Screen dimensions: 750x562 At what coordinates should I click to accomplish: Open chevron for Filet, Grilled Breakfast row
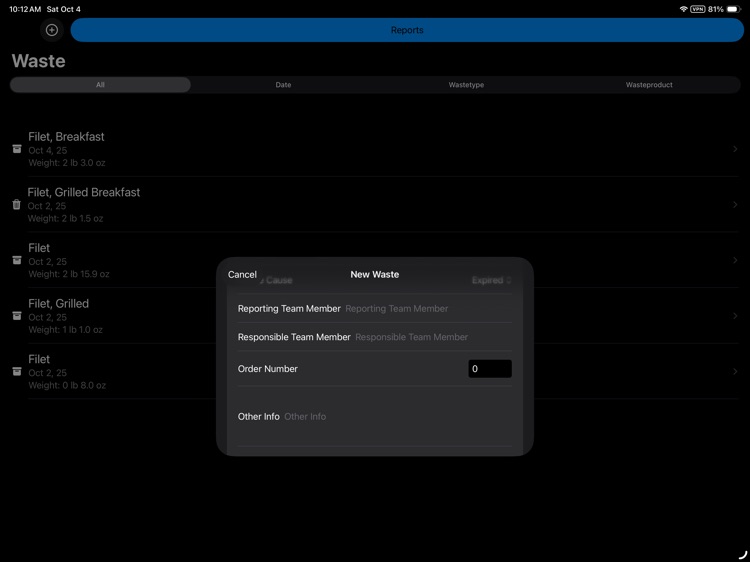tap(735, 205)
